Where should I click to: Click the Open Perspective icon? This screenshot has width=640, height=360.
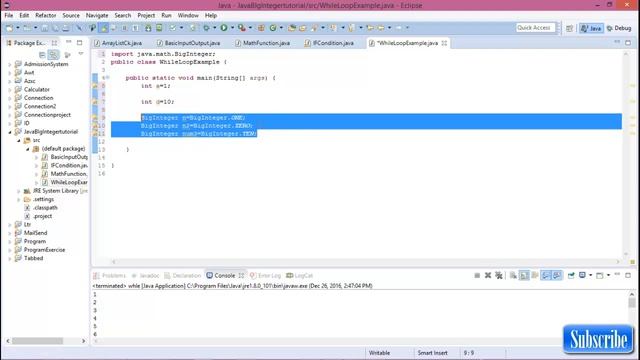(x=569, y=28)
